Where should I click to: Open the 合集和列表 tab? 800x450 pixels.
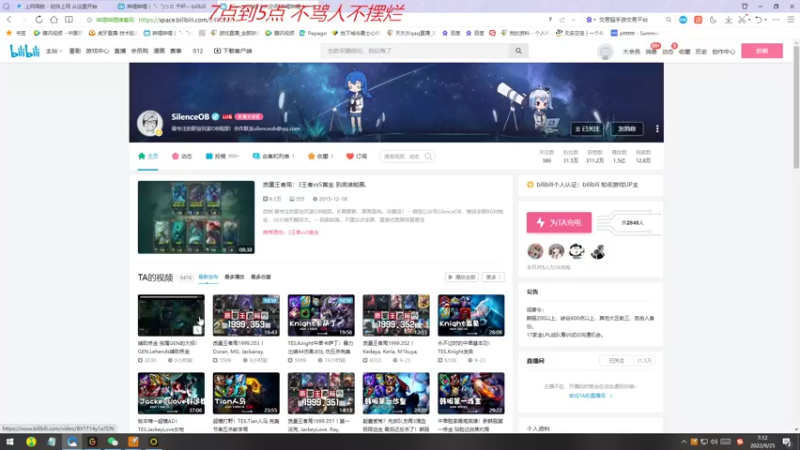click(273, 156)
